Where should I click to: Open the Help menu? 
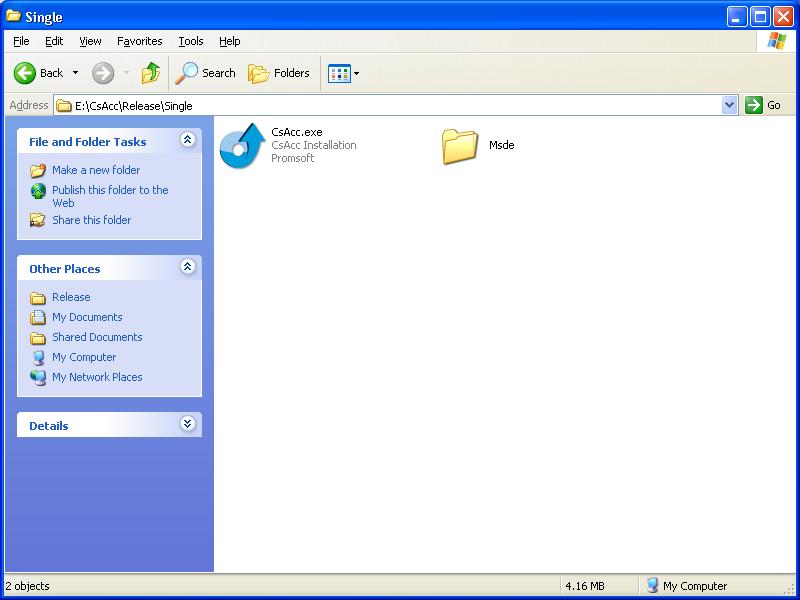click(230, 41)
